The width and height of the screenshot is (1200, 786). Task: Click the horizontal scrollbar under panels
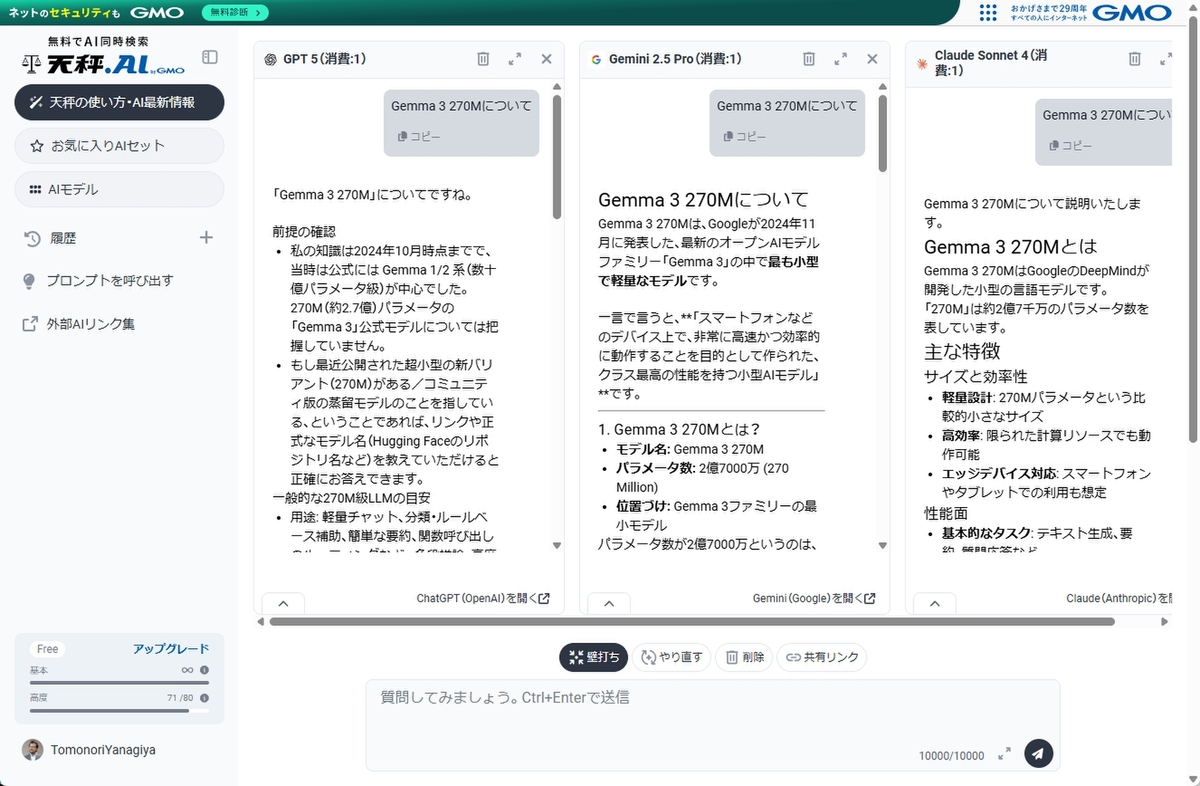692,622
